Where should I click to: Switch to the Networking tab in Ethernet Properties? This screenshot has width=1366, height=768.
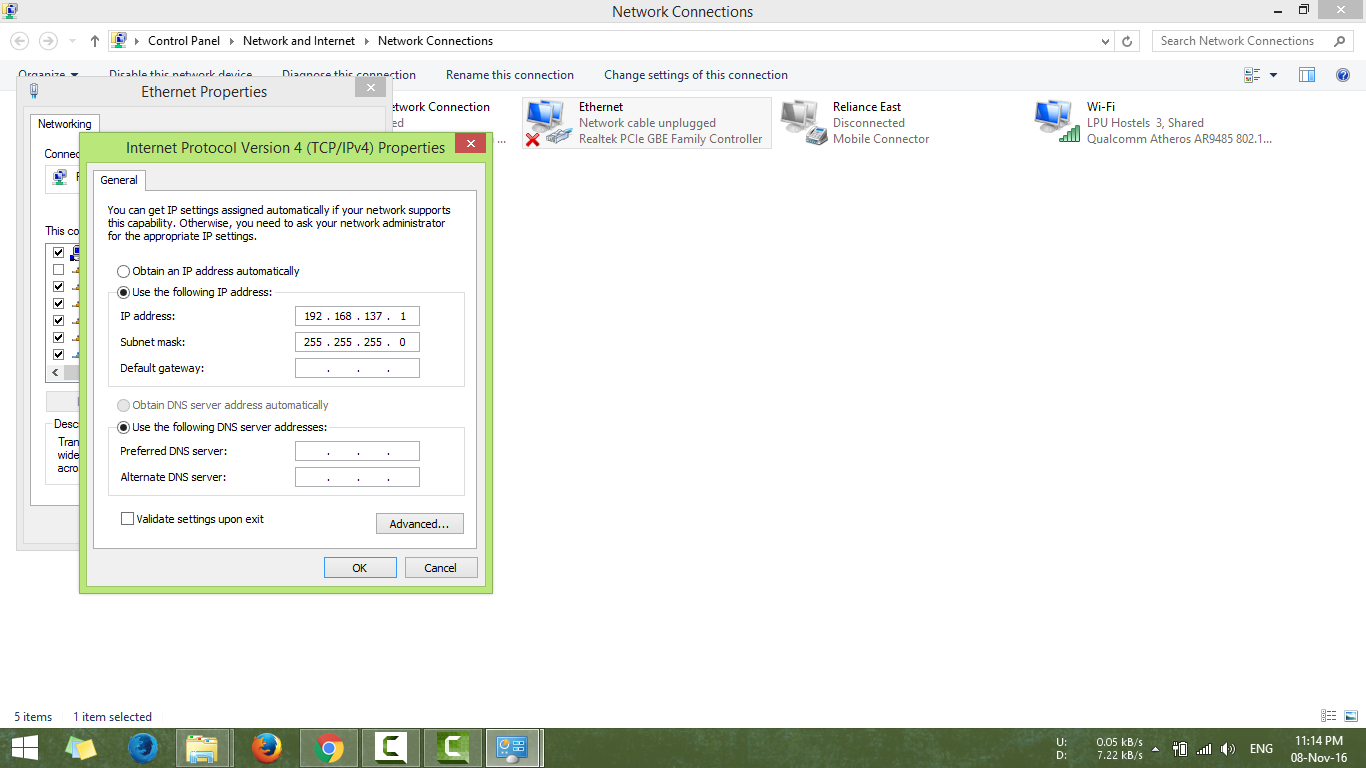coord(64,123)
